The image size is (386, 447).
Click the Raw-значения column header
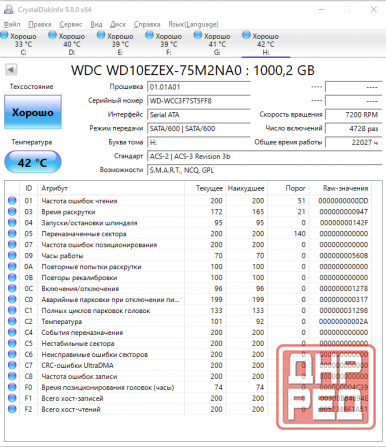(x=340, y=188)
